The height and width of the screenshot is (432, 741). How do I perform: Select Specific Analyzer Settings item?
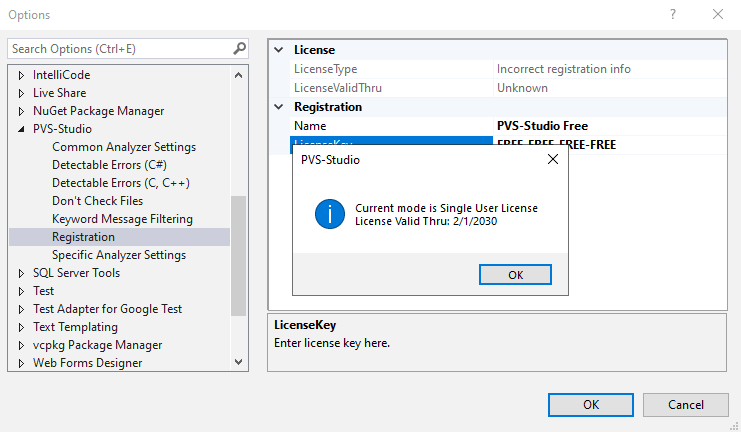pos(118,255)
